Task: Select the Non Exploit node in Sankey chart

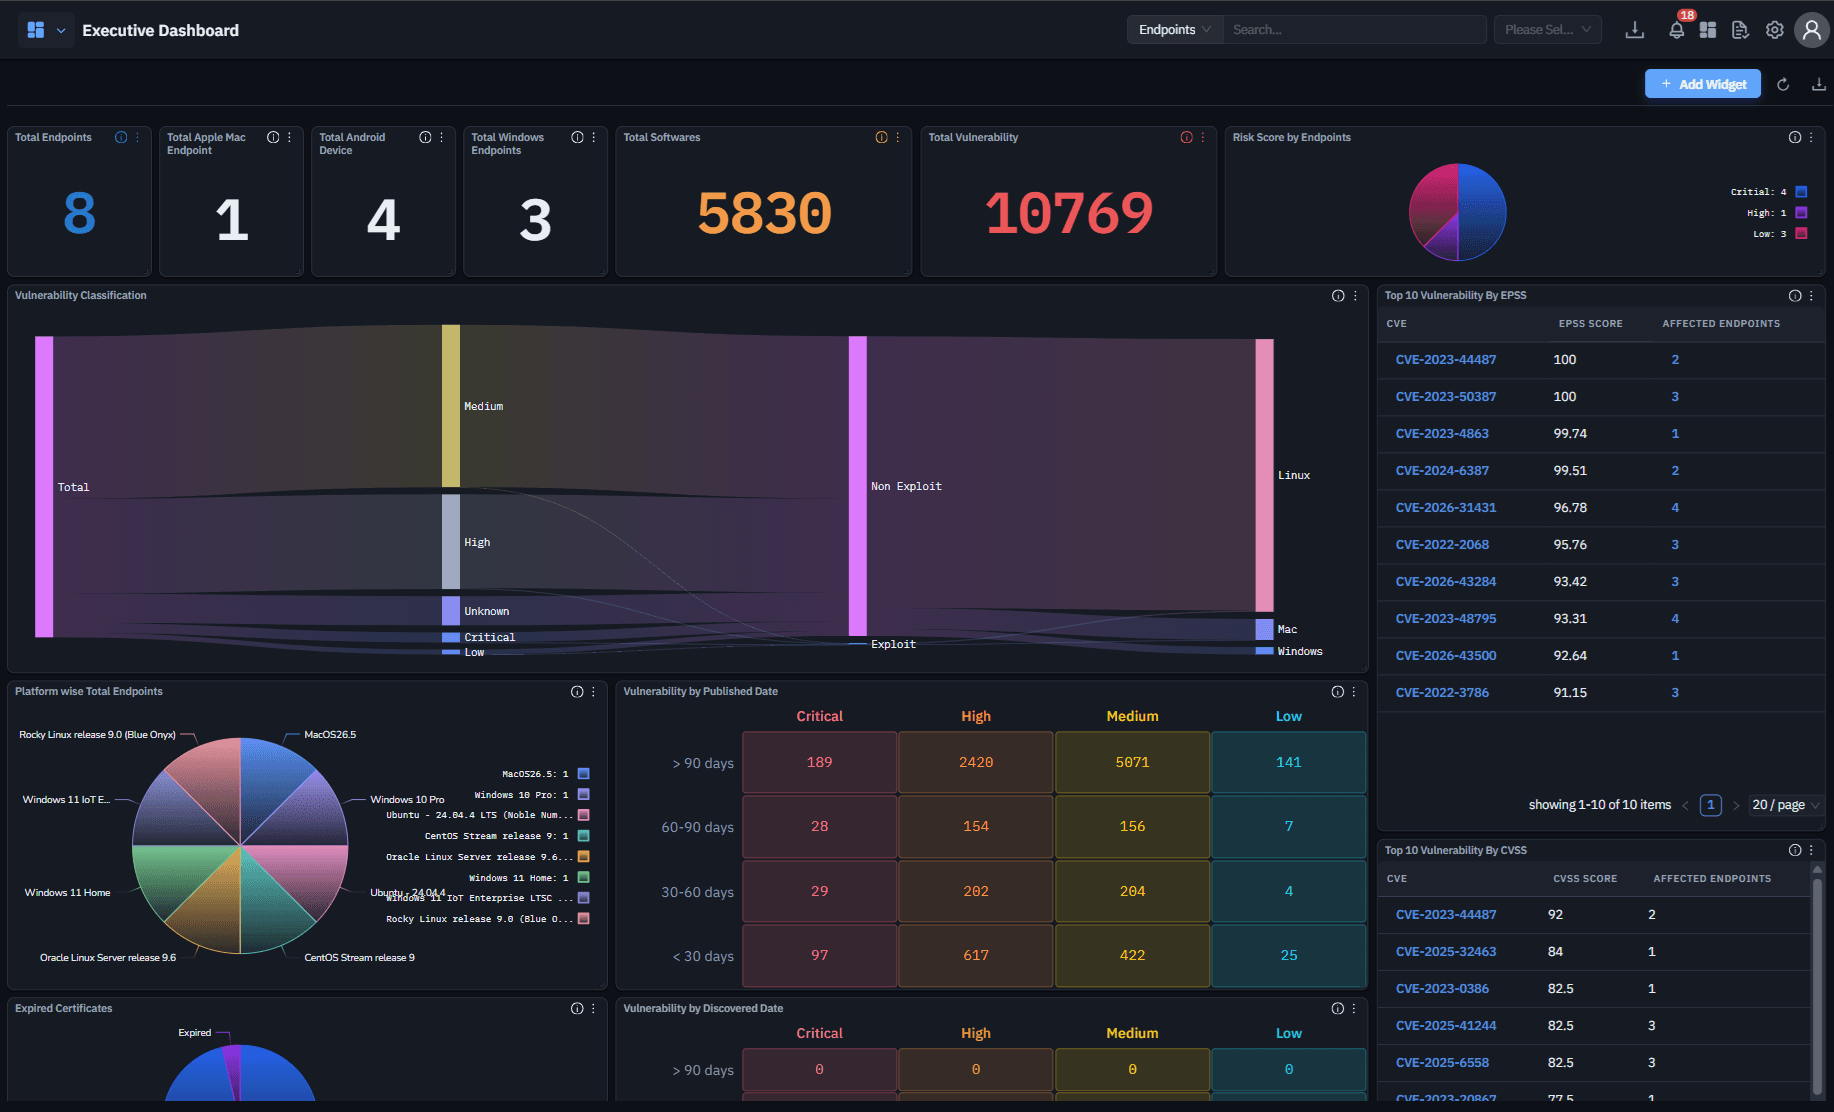Action: [x=858, y=486]
